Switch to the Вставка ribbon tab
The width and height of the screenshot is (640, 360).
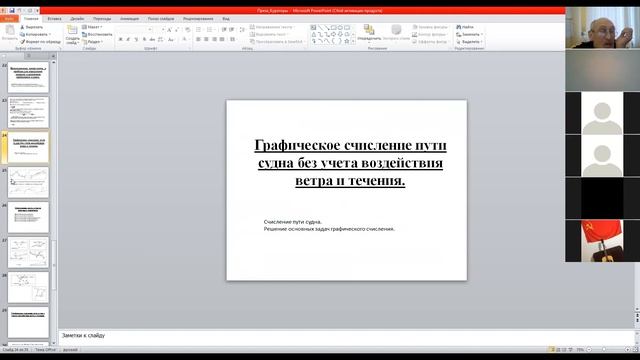54,19
